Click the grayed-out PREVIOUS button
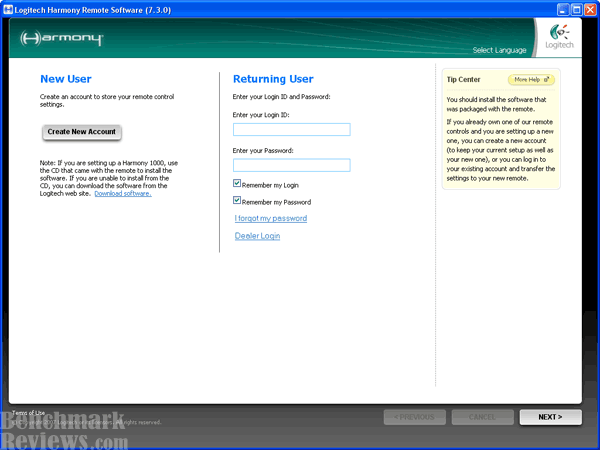Screen dimensions: 600x450 [413, 417]
